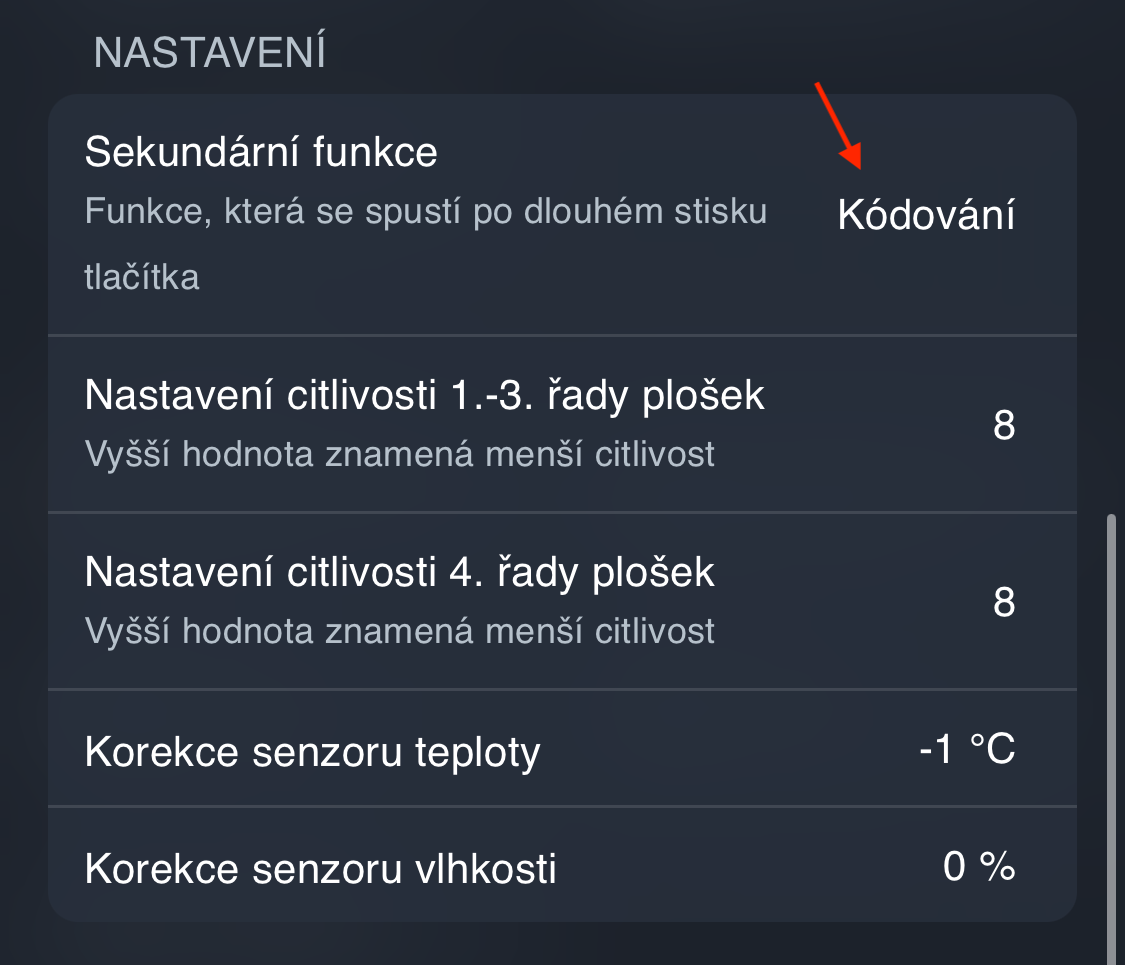Open the Kódování secondary function selector
Viewport: 1125px width, 965px height.
pyautogui.click(x=926, y=215)
